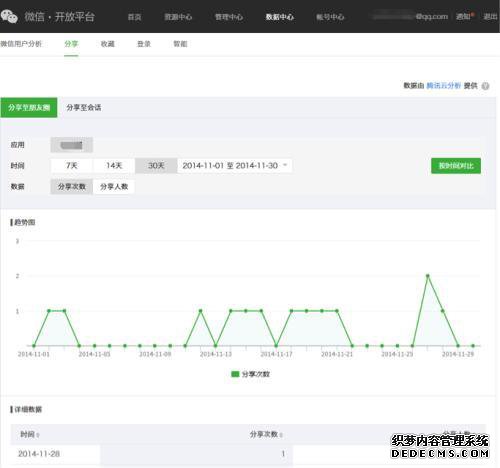
Task: Select the 分享至朋友圈 tab
Action: point(29,107)
